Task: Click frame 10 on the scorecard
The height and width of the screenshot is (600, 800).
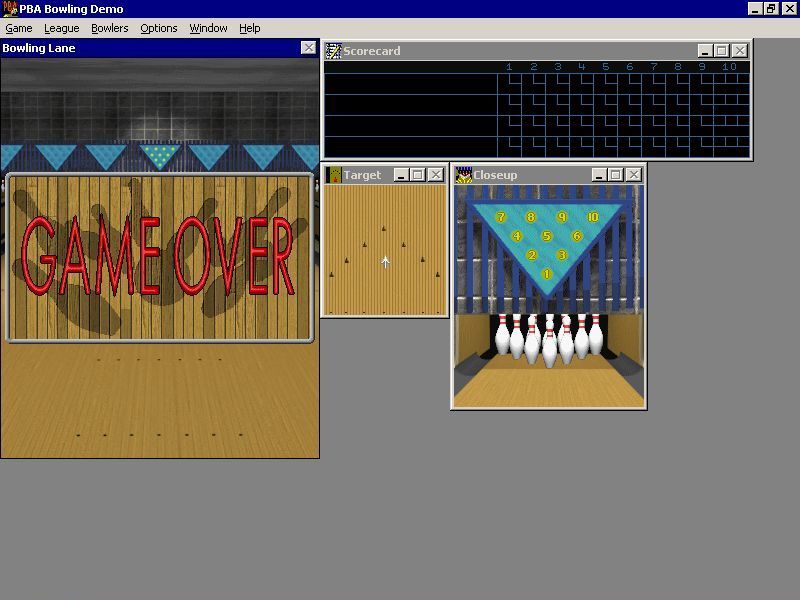Action: [729, 67]
